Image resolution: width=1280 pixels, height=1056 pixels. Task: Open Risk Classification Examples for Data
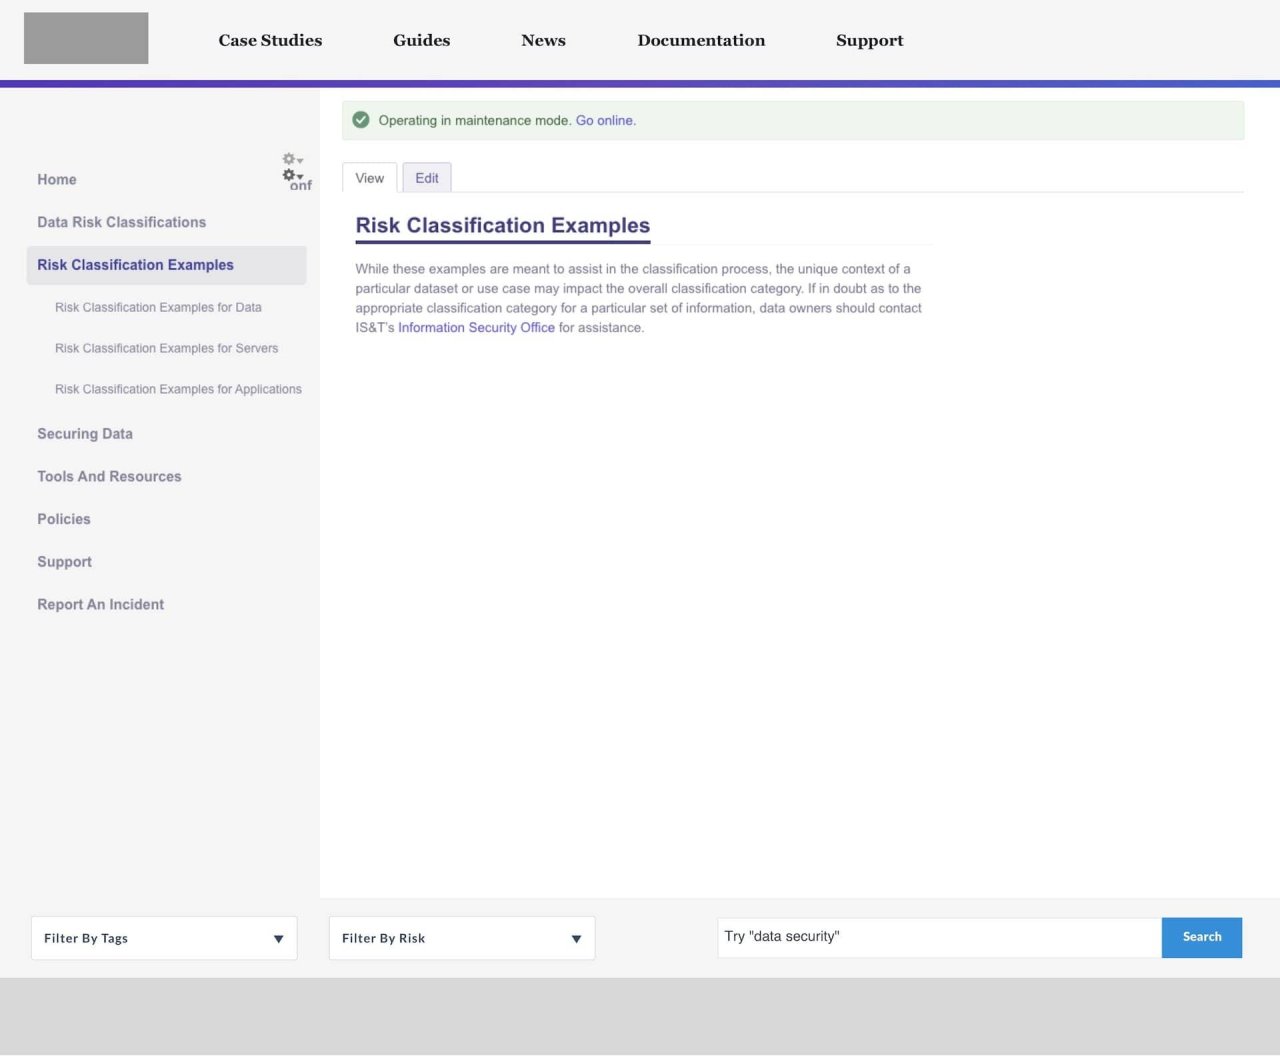(x=158, y=307)
